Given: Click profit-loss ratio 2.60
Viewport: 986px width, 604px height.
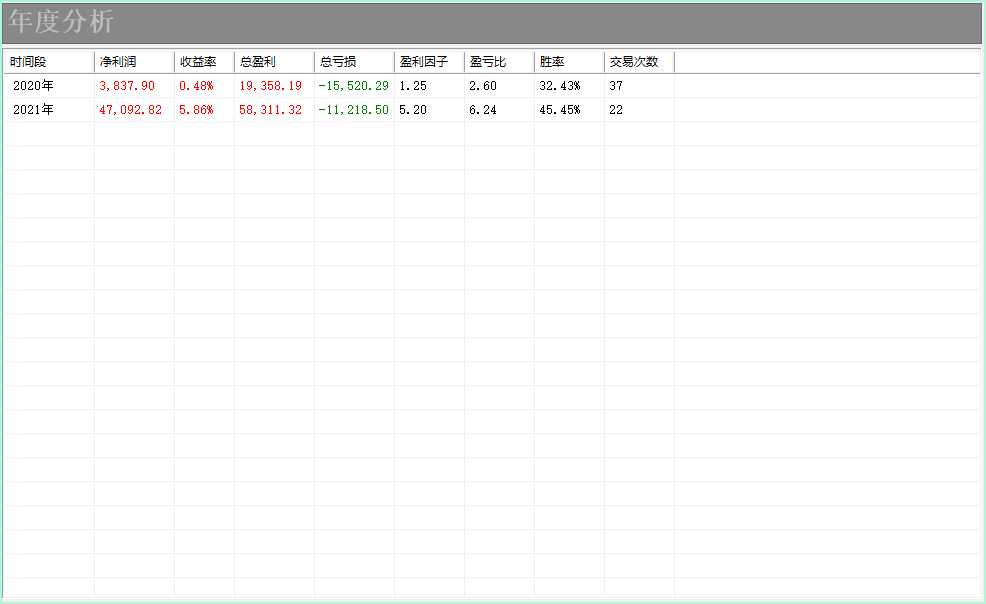Looking at the screenshot, I should [482, 85].
